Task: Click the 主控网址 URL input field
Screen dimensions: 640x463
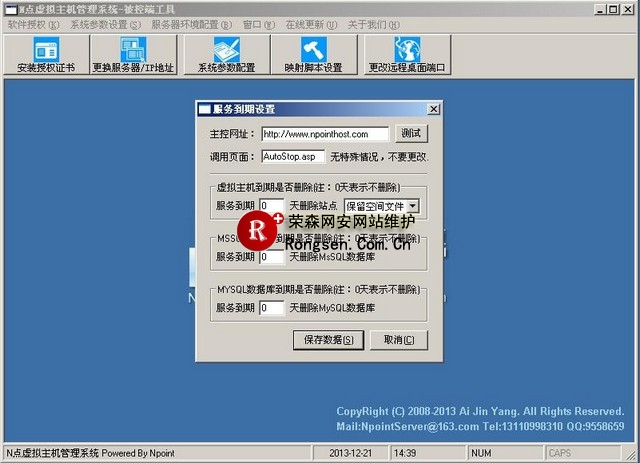Action: (x=325, y=134)
